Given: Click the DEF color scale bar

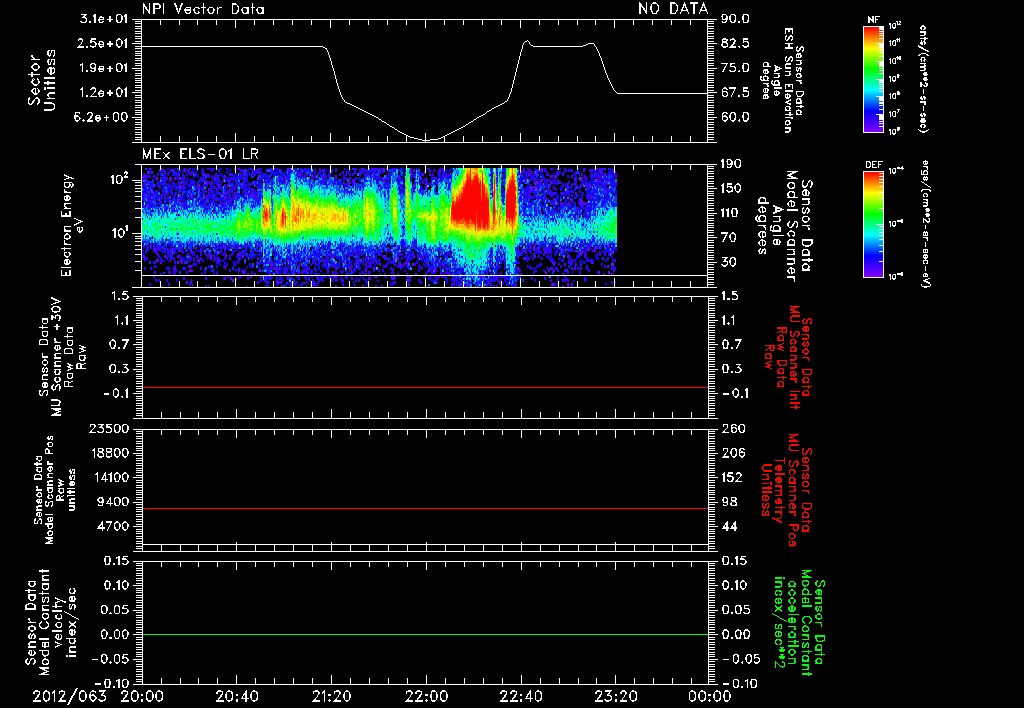Looking at the screenshot, I should point(873,224).
